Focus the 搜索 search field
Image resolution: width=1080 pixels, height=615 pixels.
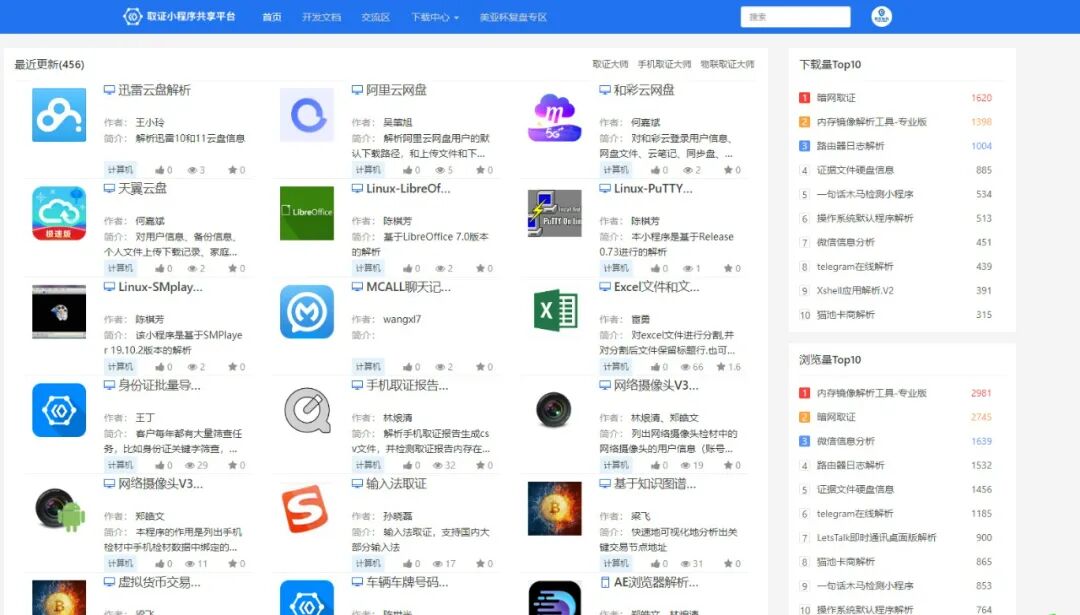796,17
